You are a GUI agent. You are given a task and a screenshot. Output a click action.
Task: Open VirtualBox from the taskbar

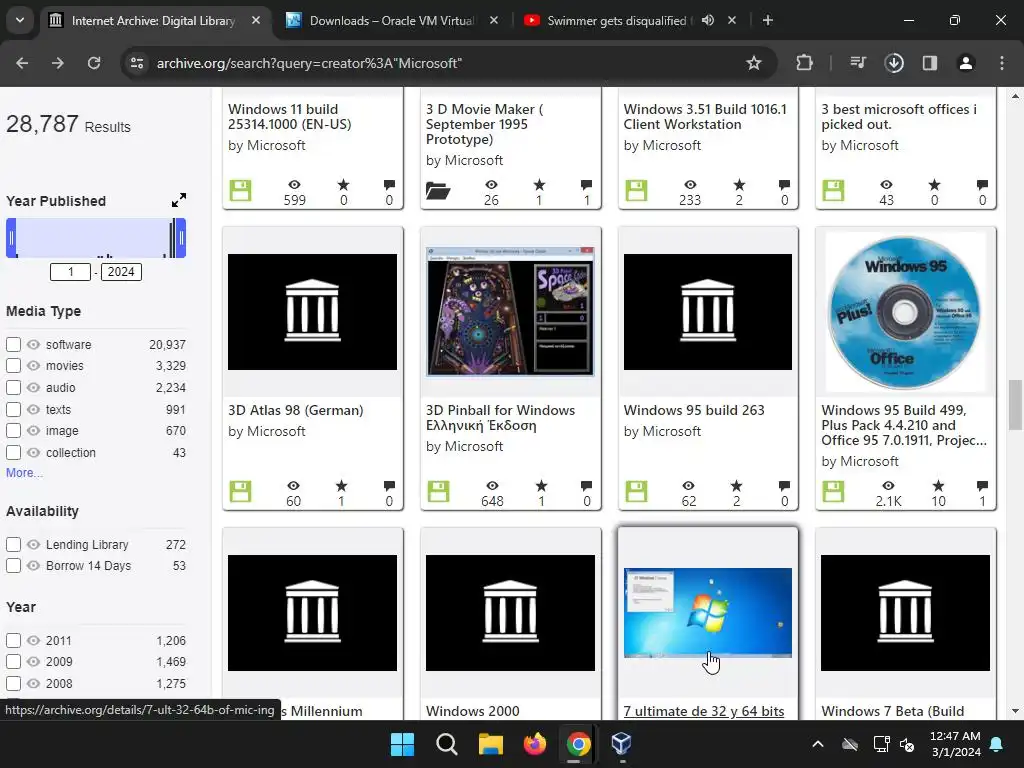pos(621,744)
